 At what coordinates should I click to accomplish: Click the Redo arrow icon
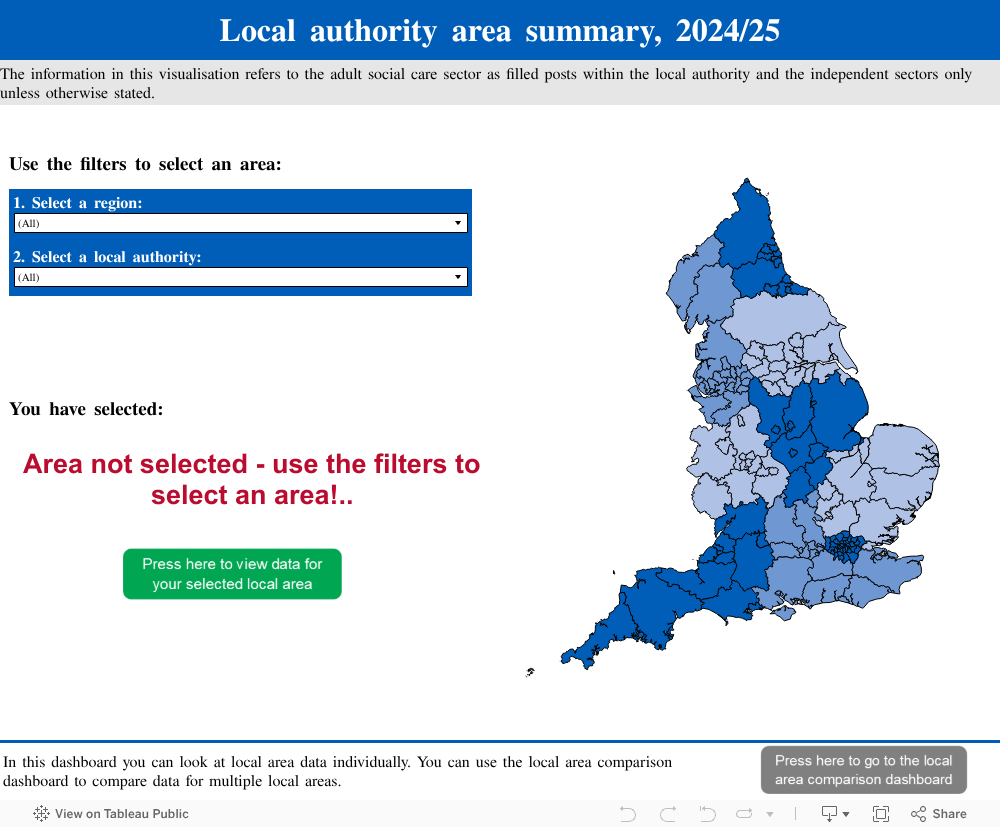[x=668, y=814]
